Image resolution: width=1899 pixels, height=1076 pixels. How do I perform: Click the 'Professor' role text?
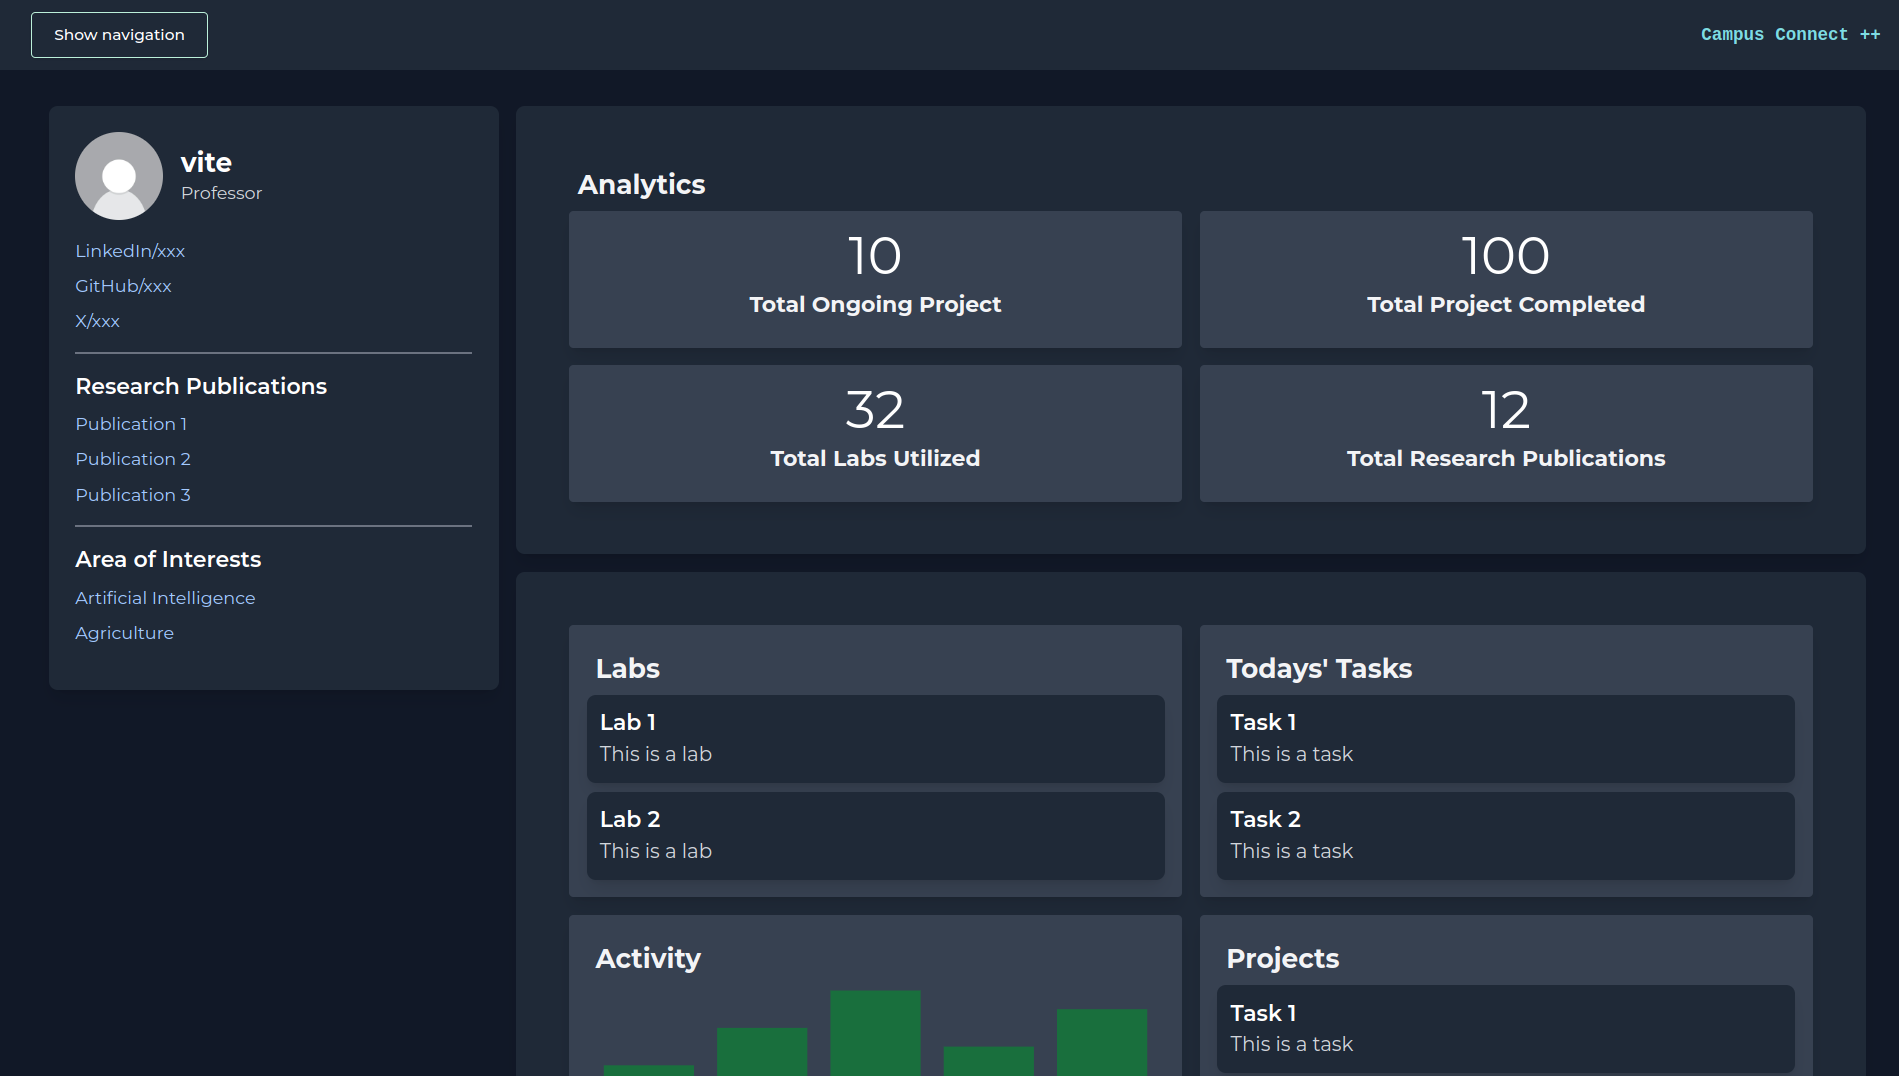[x=221, y=193]
